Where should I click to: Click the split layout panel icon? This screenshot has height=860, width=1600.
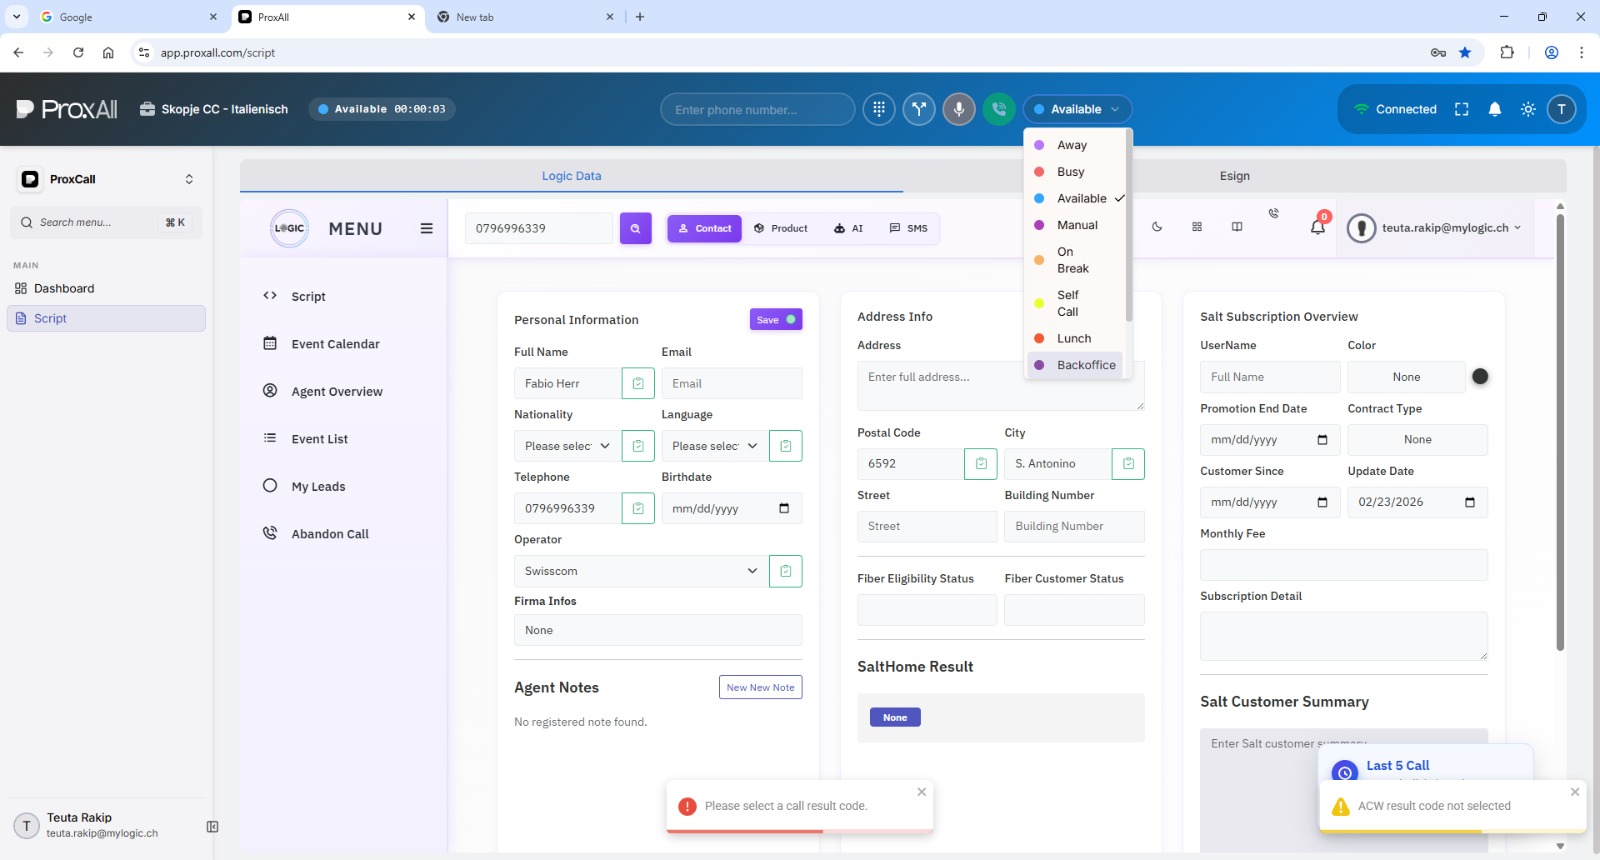point(1237,227)
